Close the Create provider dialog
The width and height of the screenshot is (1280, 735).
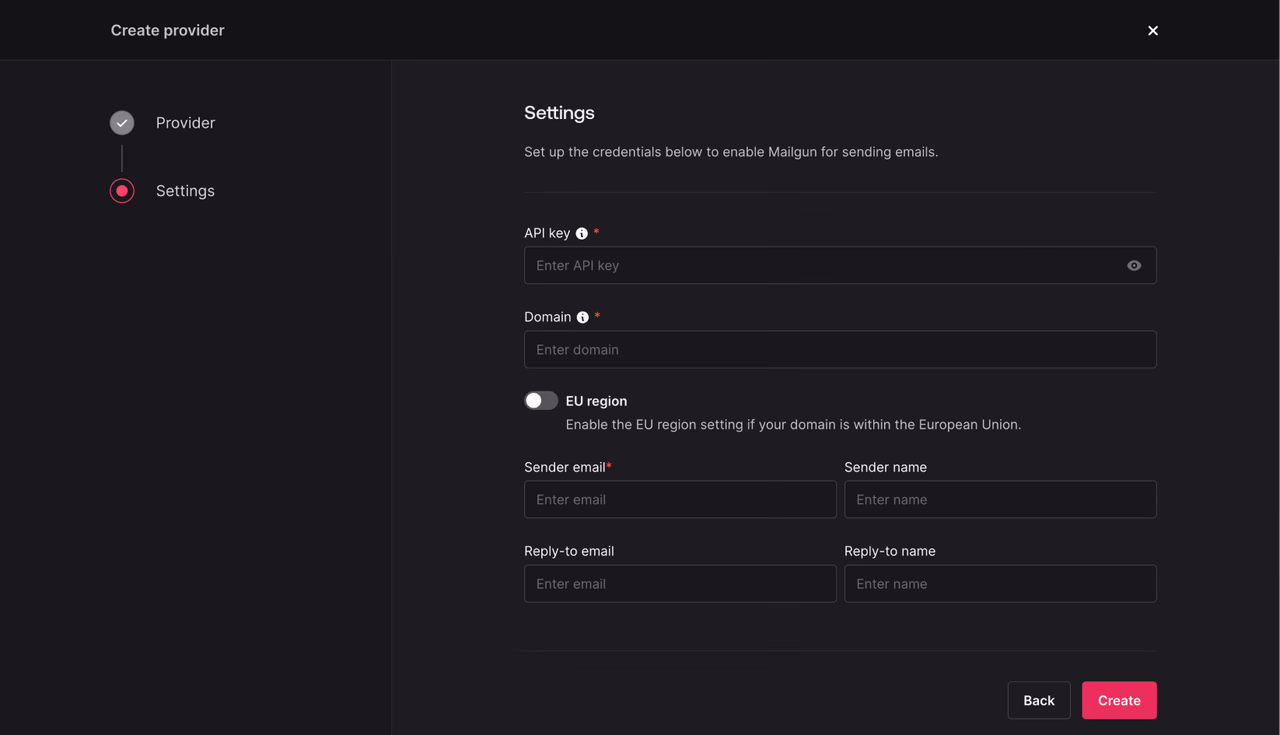[x=1153, y=30]
